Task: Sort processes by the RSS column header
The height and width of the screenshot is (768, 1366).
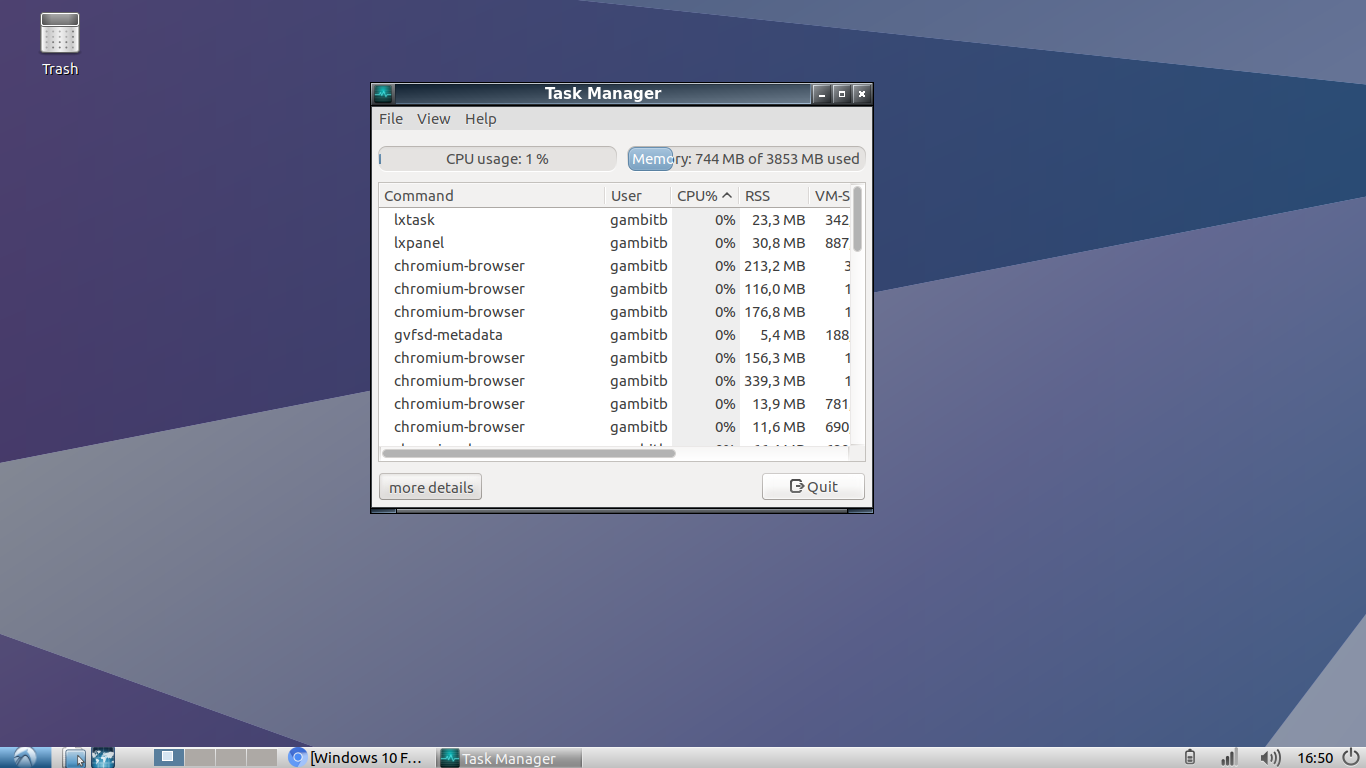Action: (774, 196)
